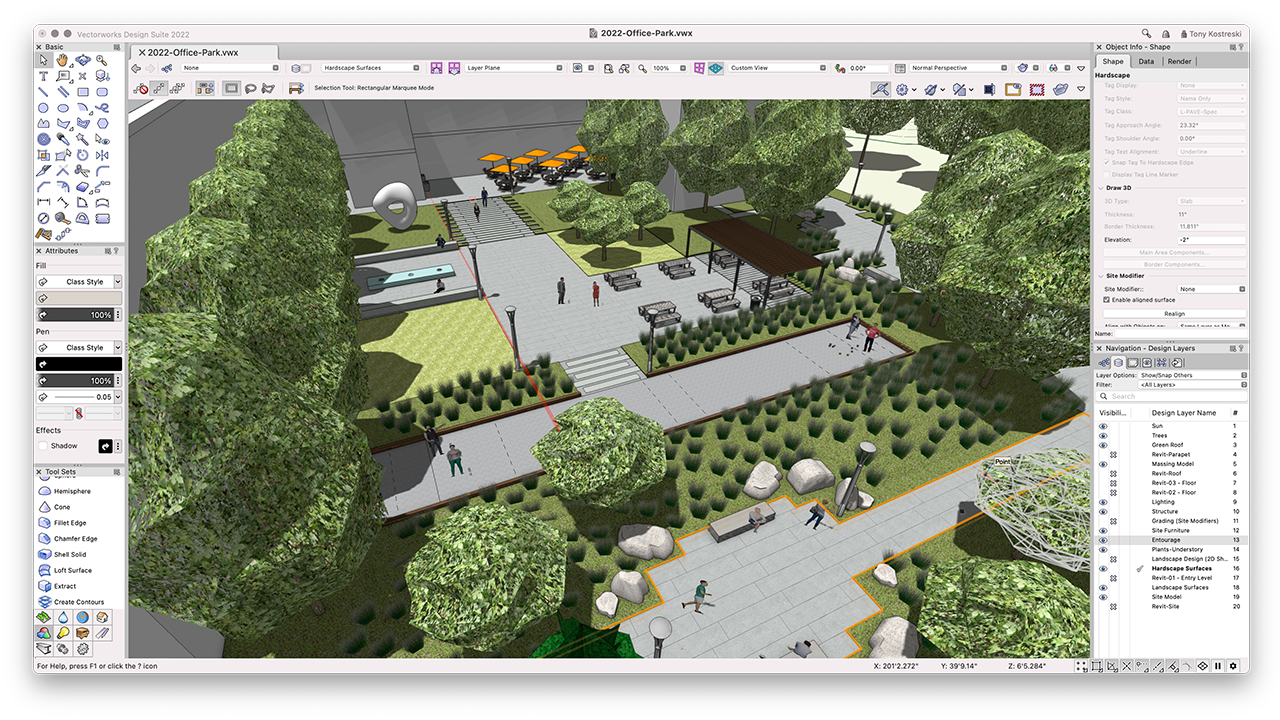
Task: Uncheck Enable aligned surface checkbox
Action: [x=1107, y=300]
